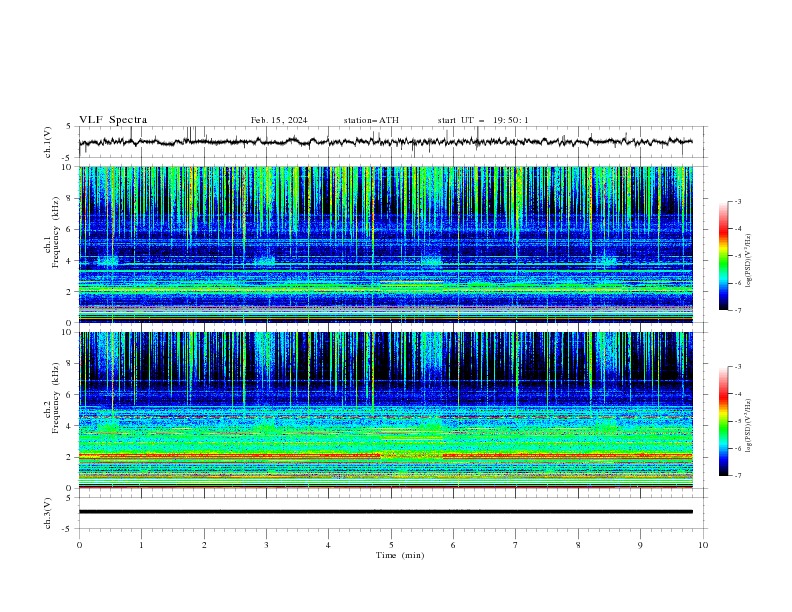Click the color scale bar beside ch.1 spectrogram
792x612 pixels.
click(723, 256)
